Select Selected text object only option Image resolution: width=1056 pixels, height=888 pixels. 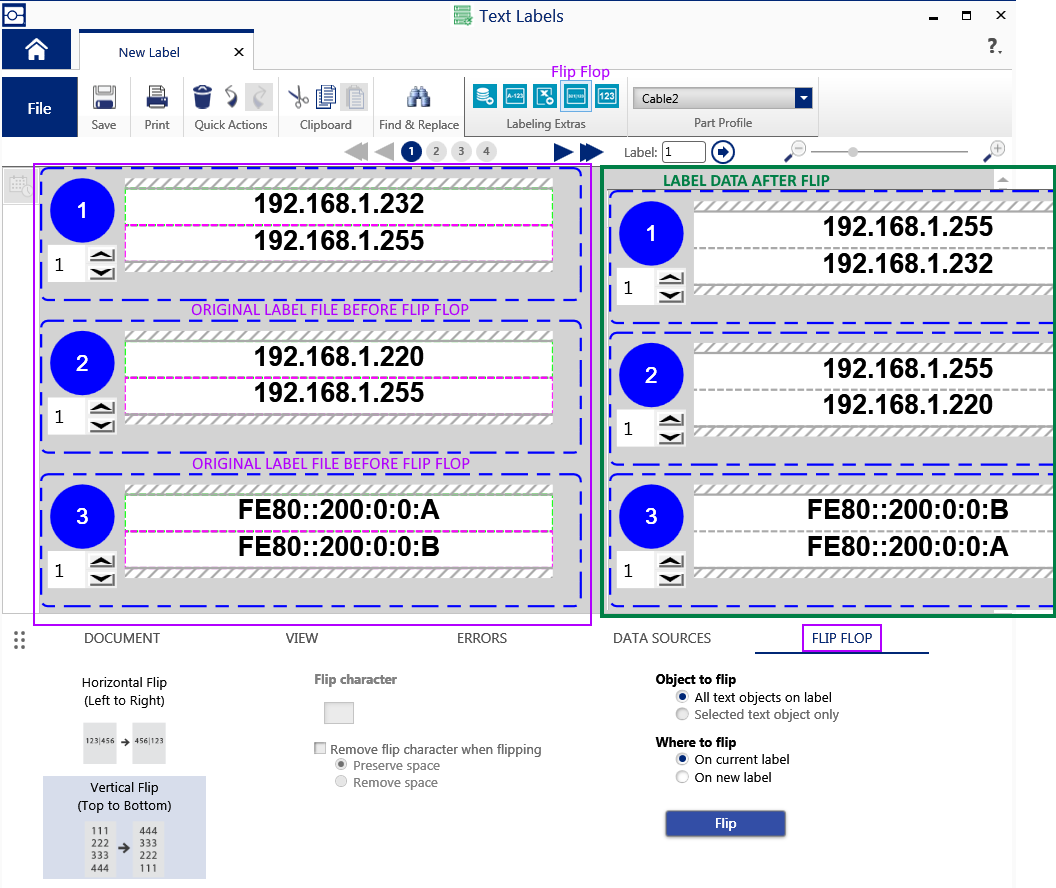point(683,715)
